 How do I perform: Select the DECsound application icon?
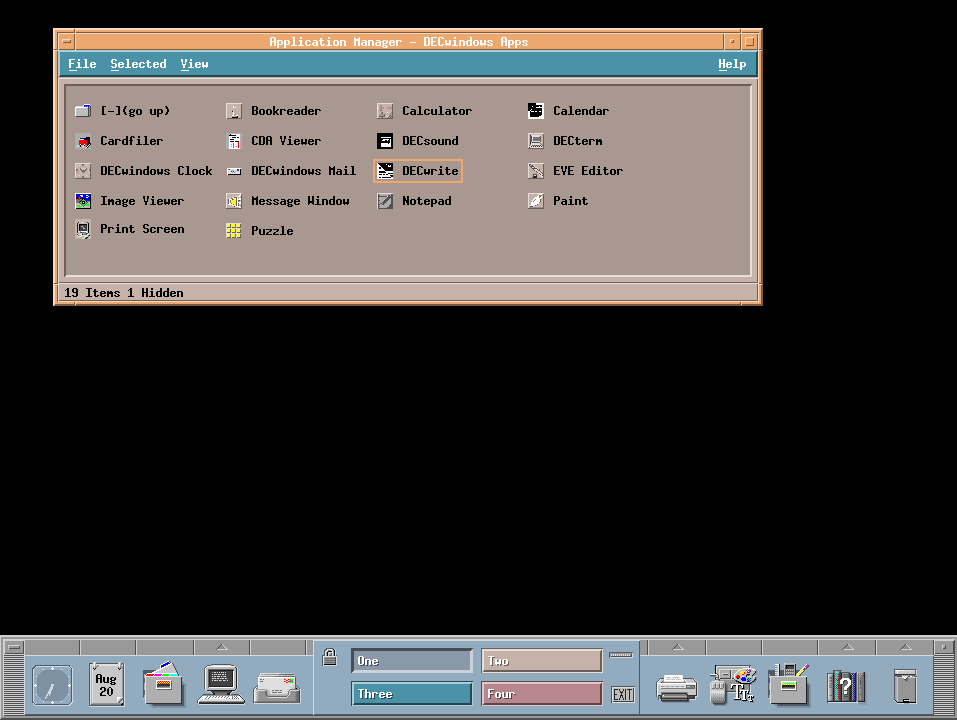[x=385, y=141]
